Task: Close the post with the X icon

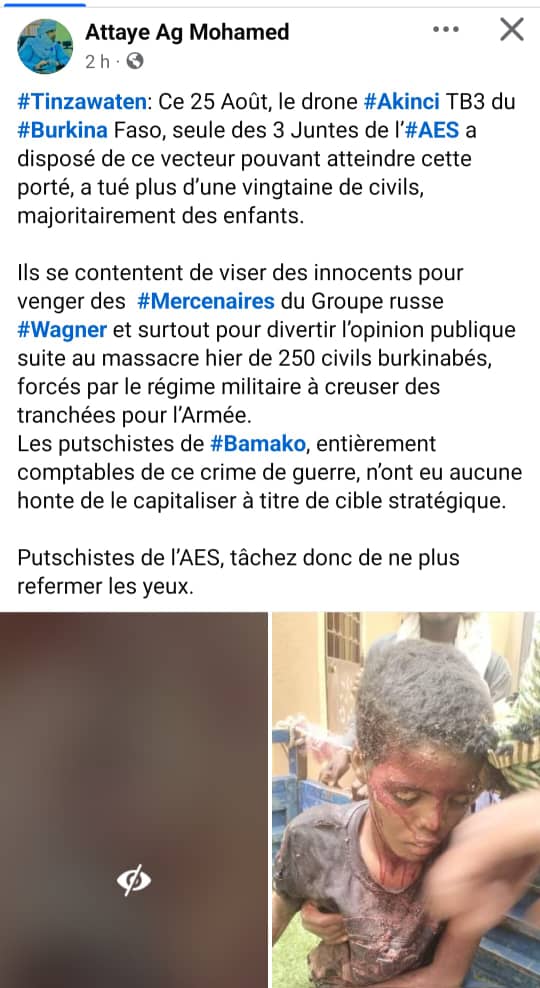Action: (x=512, y=29)
